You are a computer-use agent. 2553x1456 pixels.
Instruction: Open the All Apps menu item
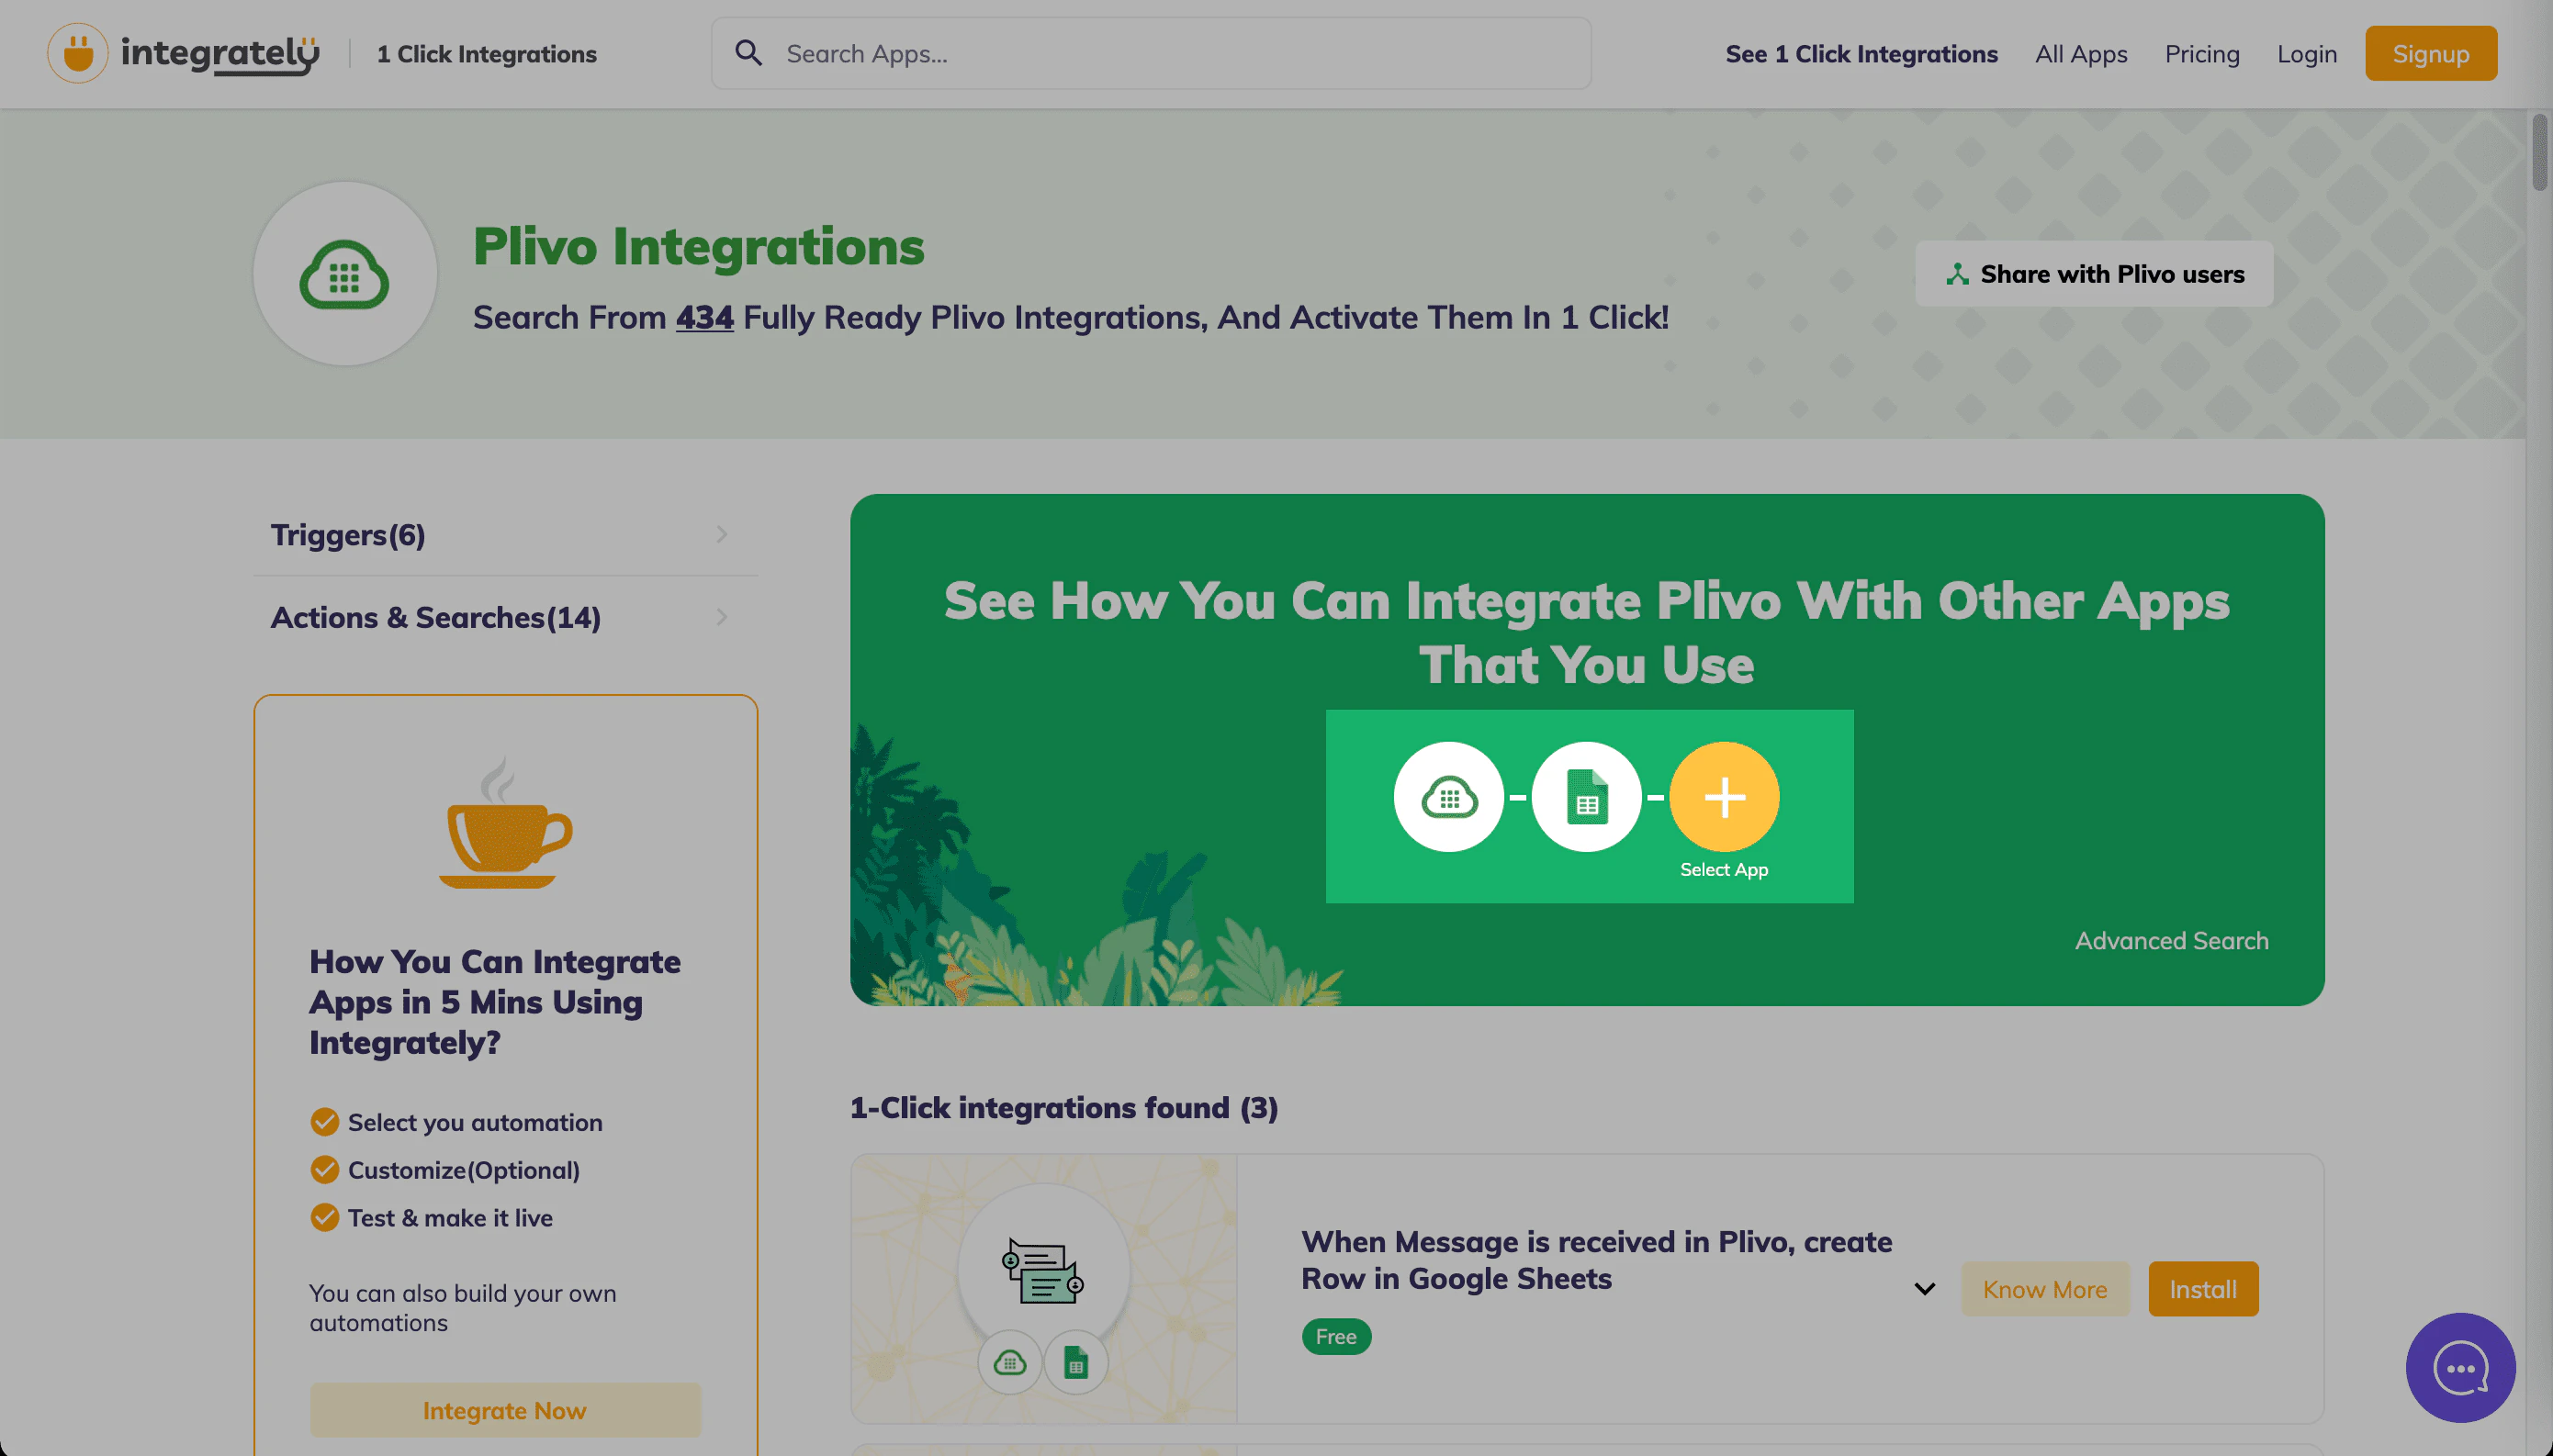(2080, 54)
